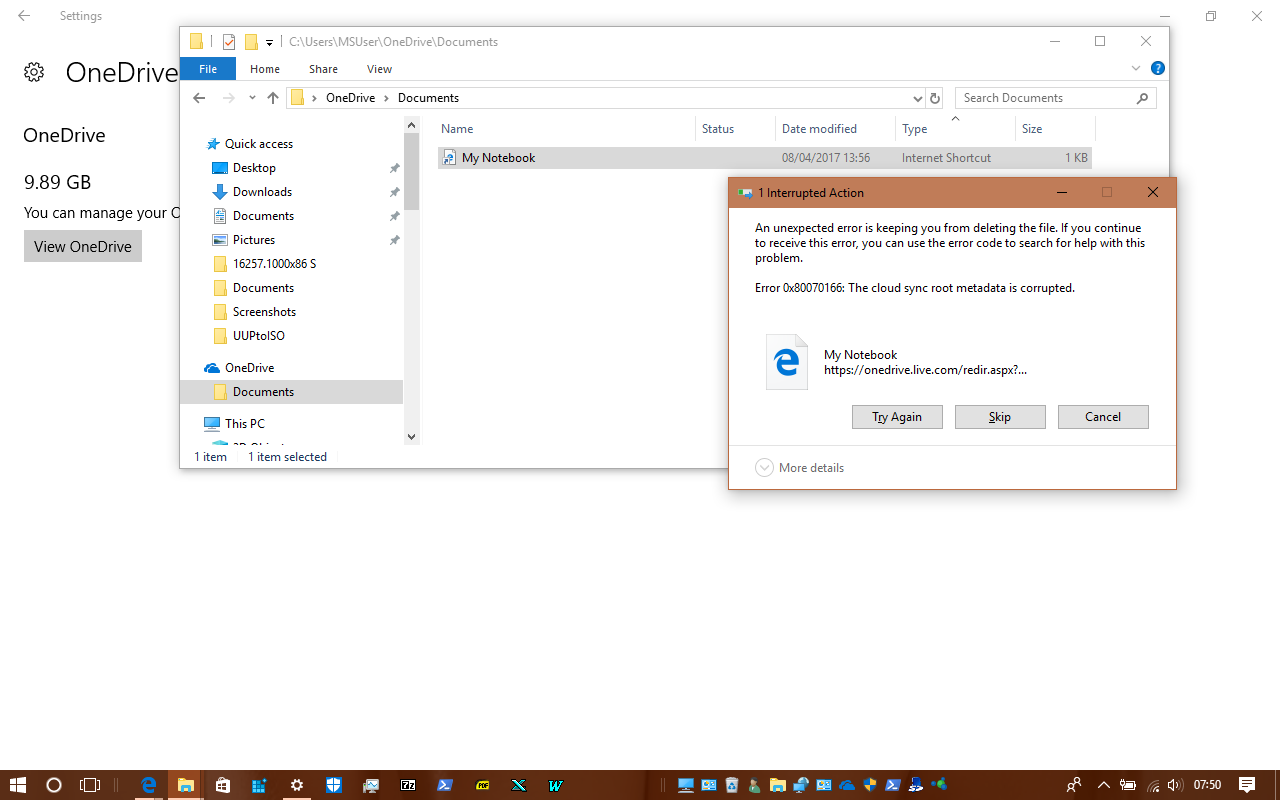Launch Microsoft Edge from taskbar
This screenshot has height=800, width=1280.
pyautogui.click(x=149, y=785)
